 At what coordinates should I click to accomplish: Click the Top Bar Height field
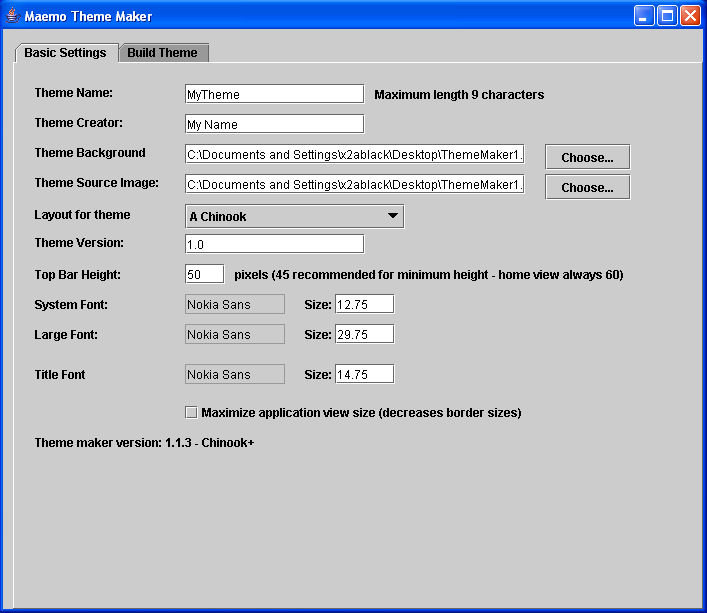(x=204, y=274)
